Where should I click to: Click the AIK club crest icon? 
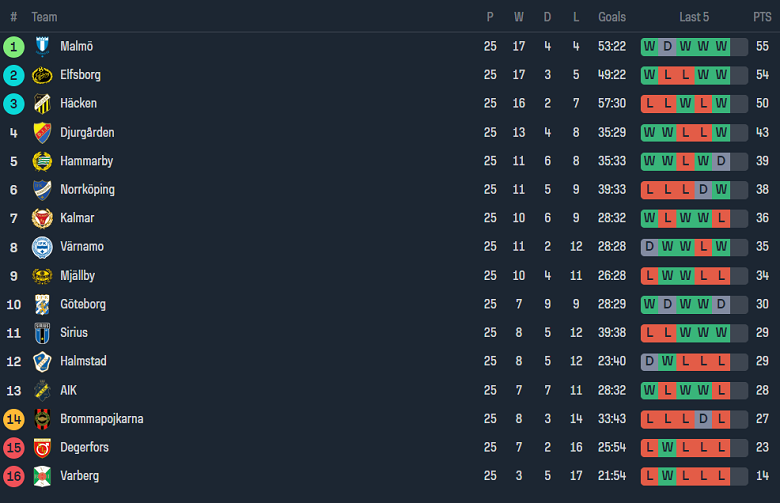pos(42,390)
